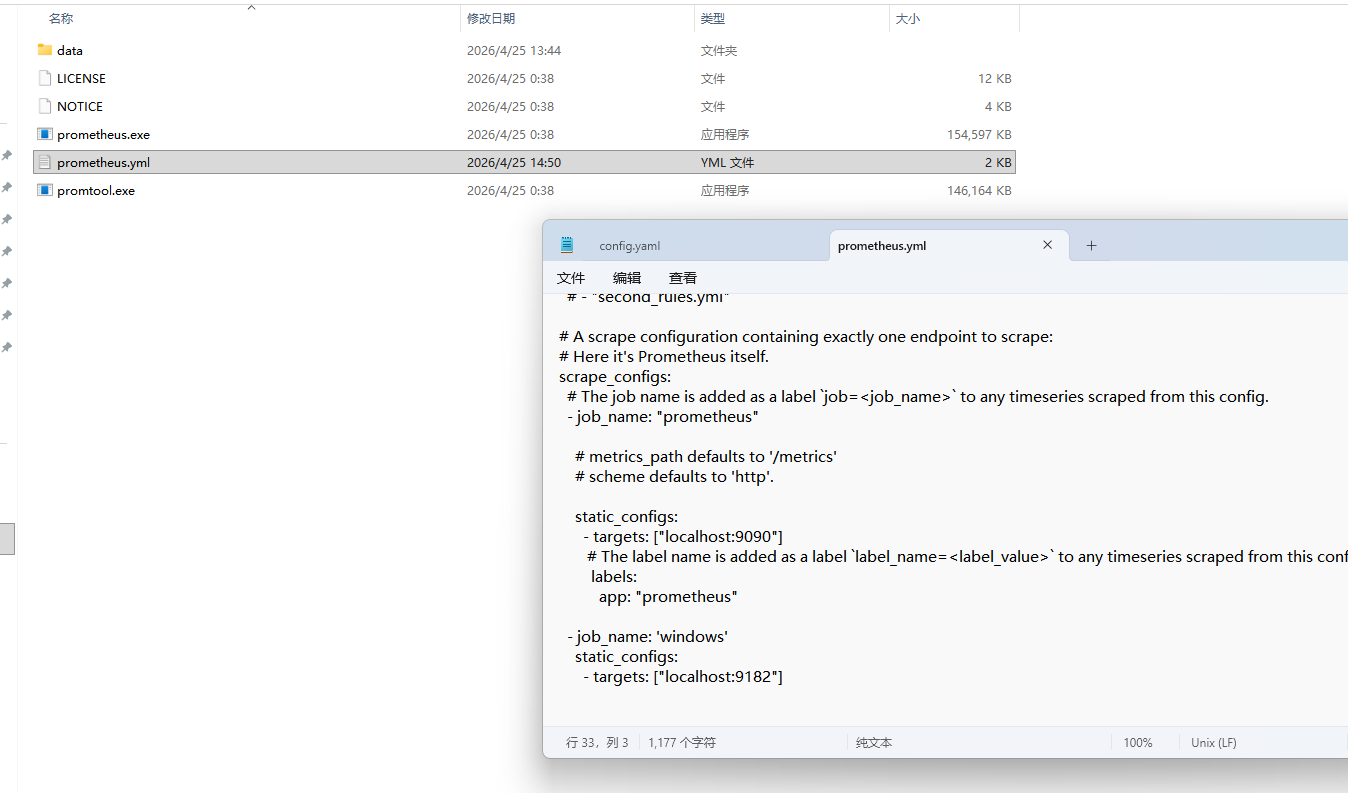Click the data folder icon
This screenshot has width=1348, height=793.
pos(44,50)
